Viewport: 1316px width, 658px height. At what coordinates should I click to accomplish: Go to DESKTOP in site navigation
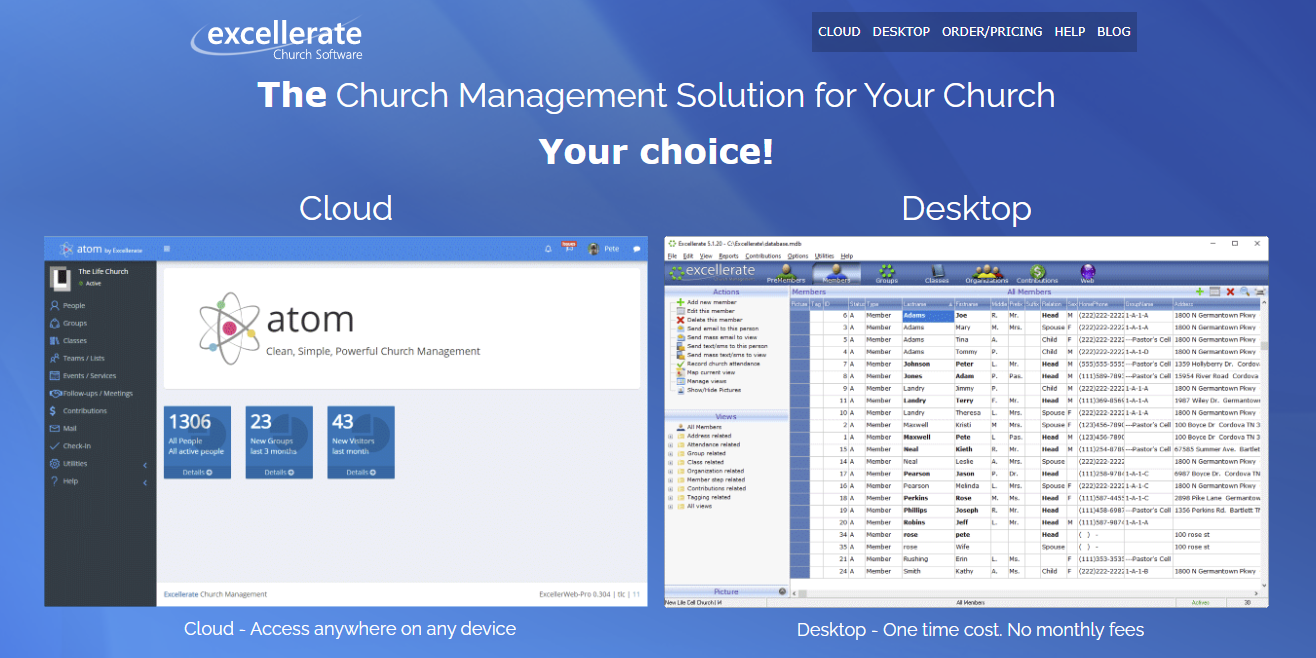point(901,32)
